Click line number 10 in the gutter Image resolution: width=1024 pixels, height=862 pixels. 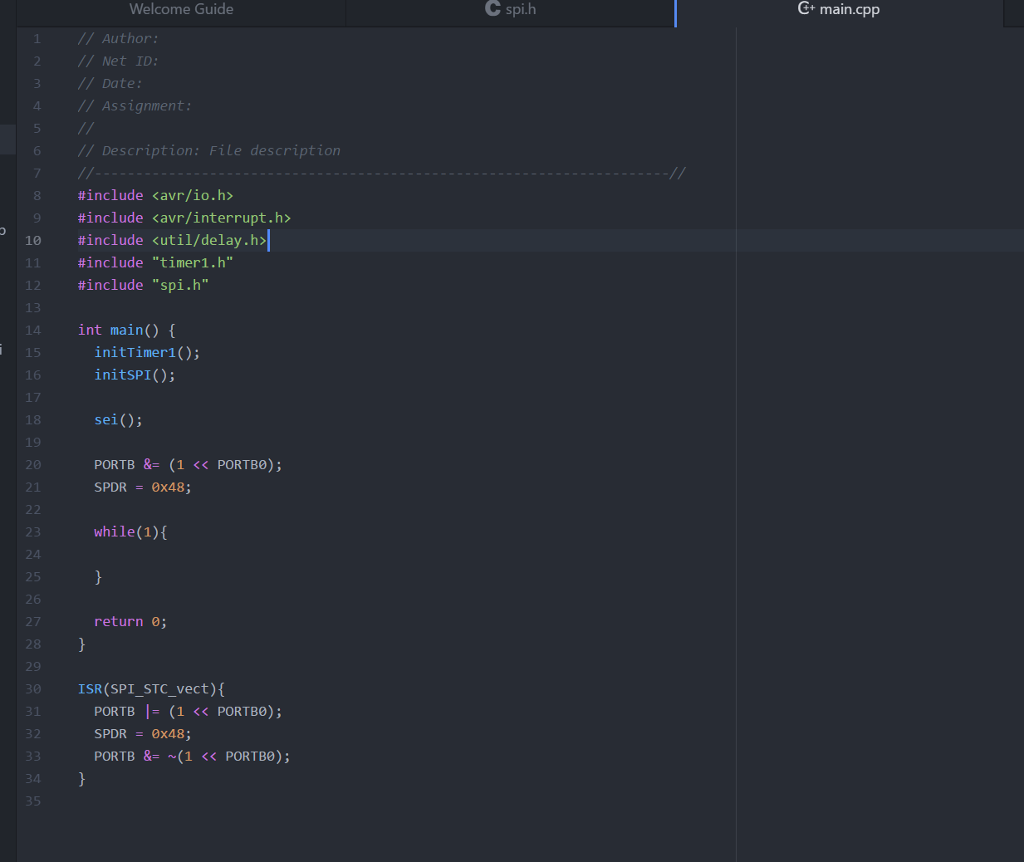click(x=33, y=240)
